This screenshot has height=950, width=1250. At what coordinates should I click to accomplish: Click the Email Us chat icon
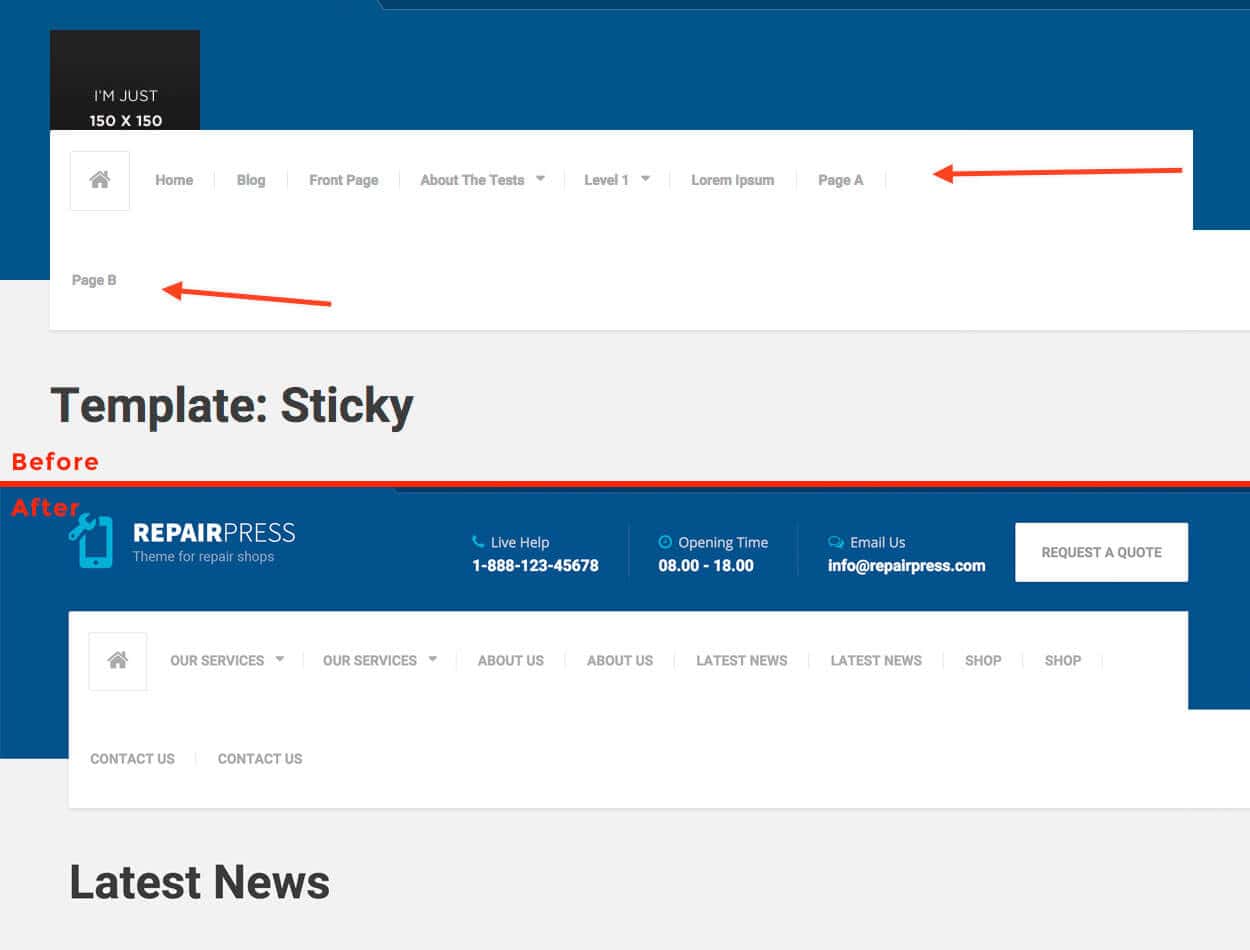point(836,542)
